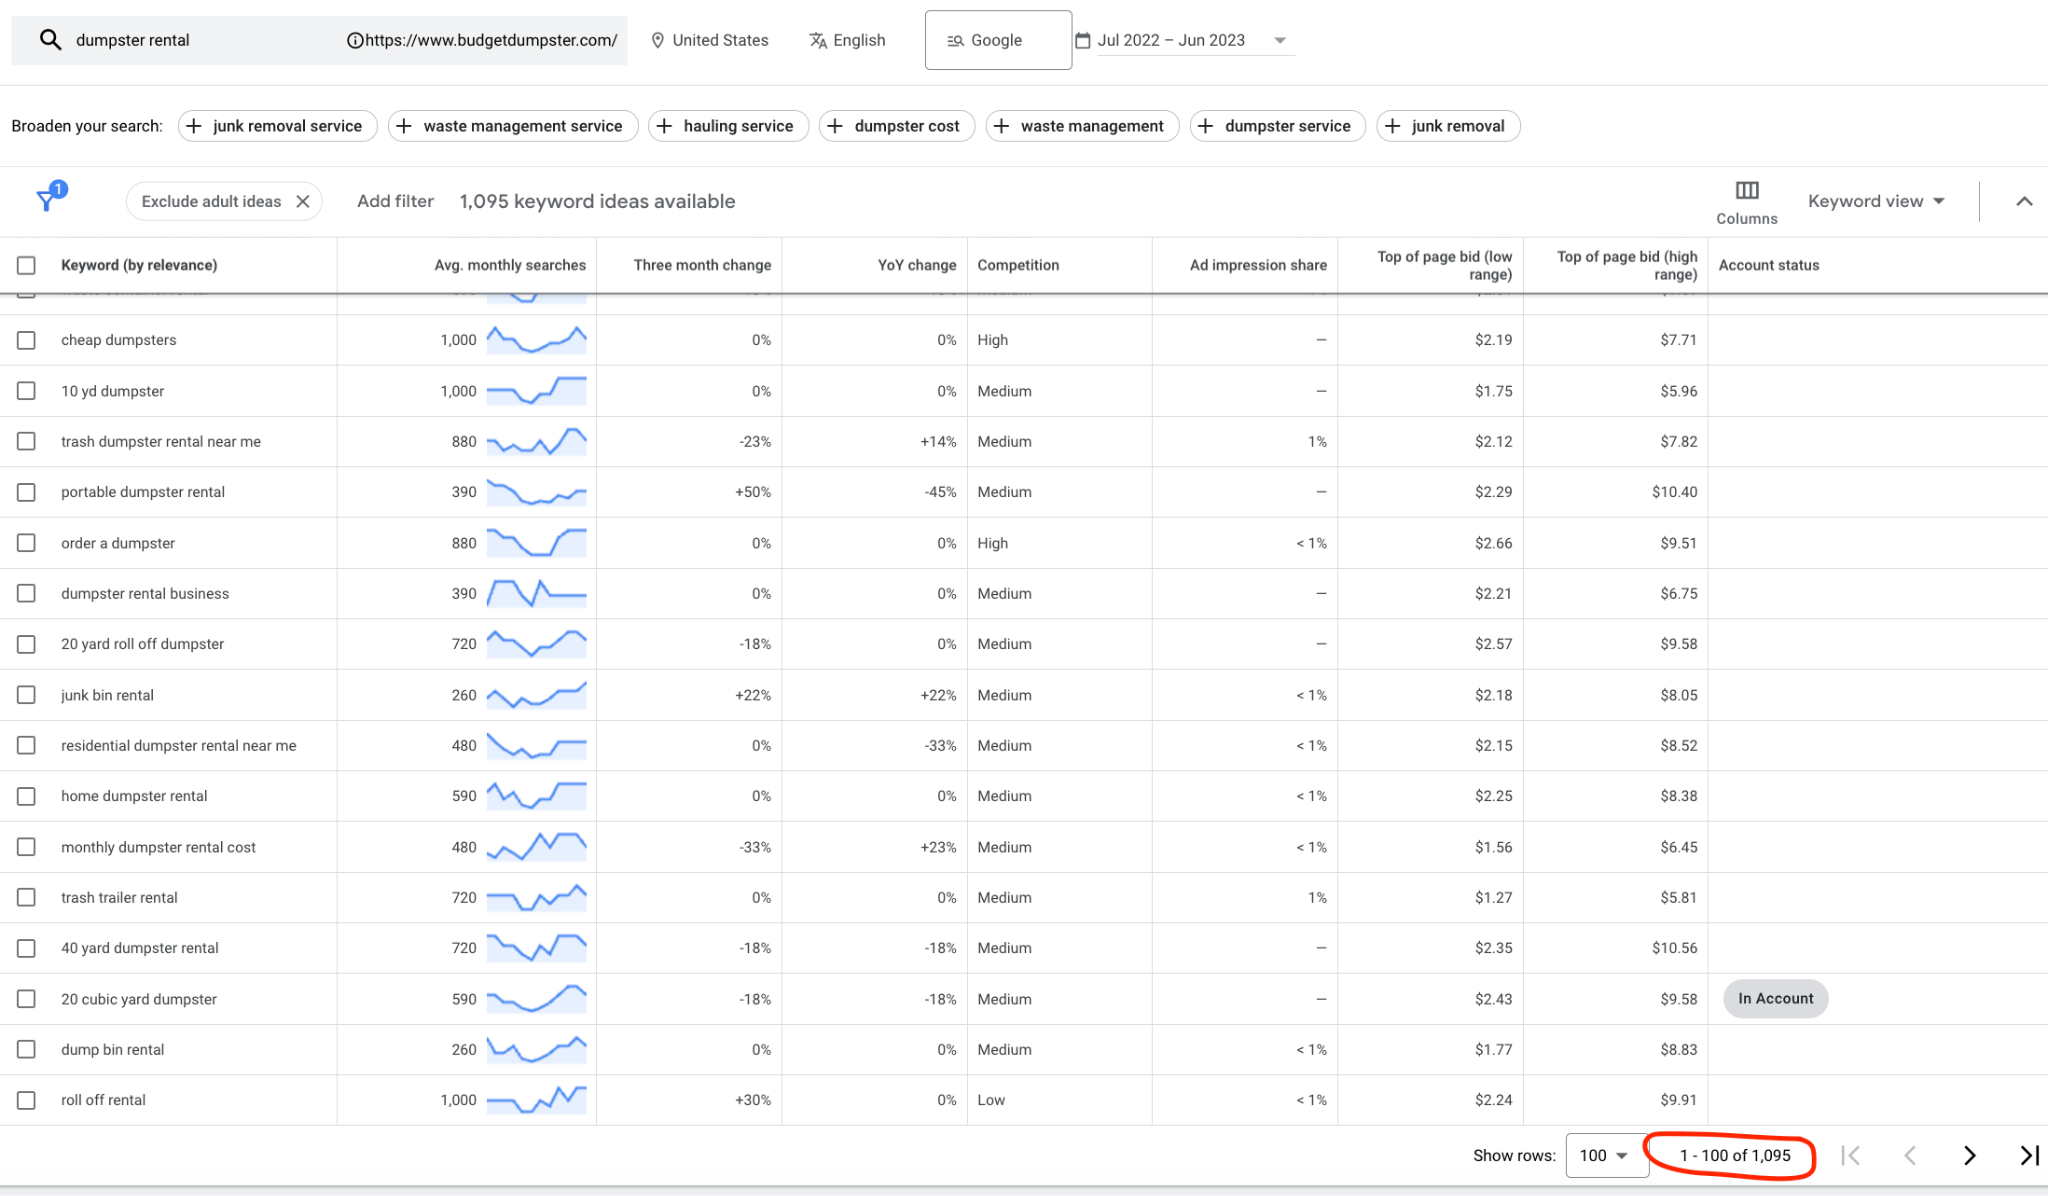Click the keyword trash trailer rental
The height and width of the screenshot is (1196, 2048).
[x=119, y=898]
